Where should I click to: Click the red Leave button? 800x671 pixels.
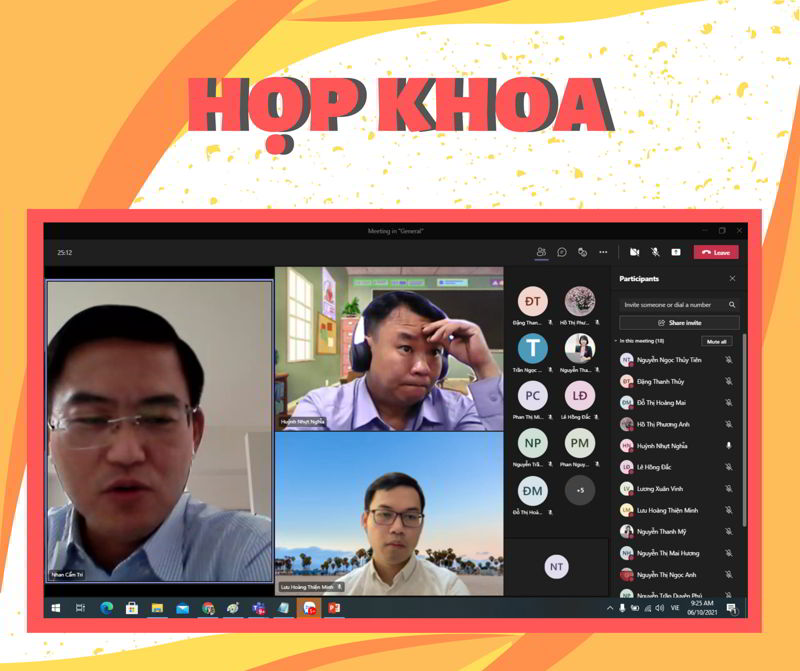(x=716, y=252)
